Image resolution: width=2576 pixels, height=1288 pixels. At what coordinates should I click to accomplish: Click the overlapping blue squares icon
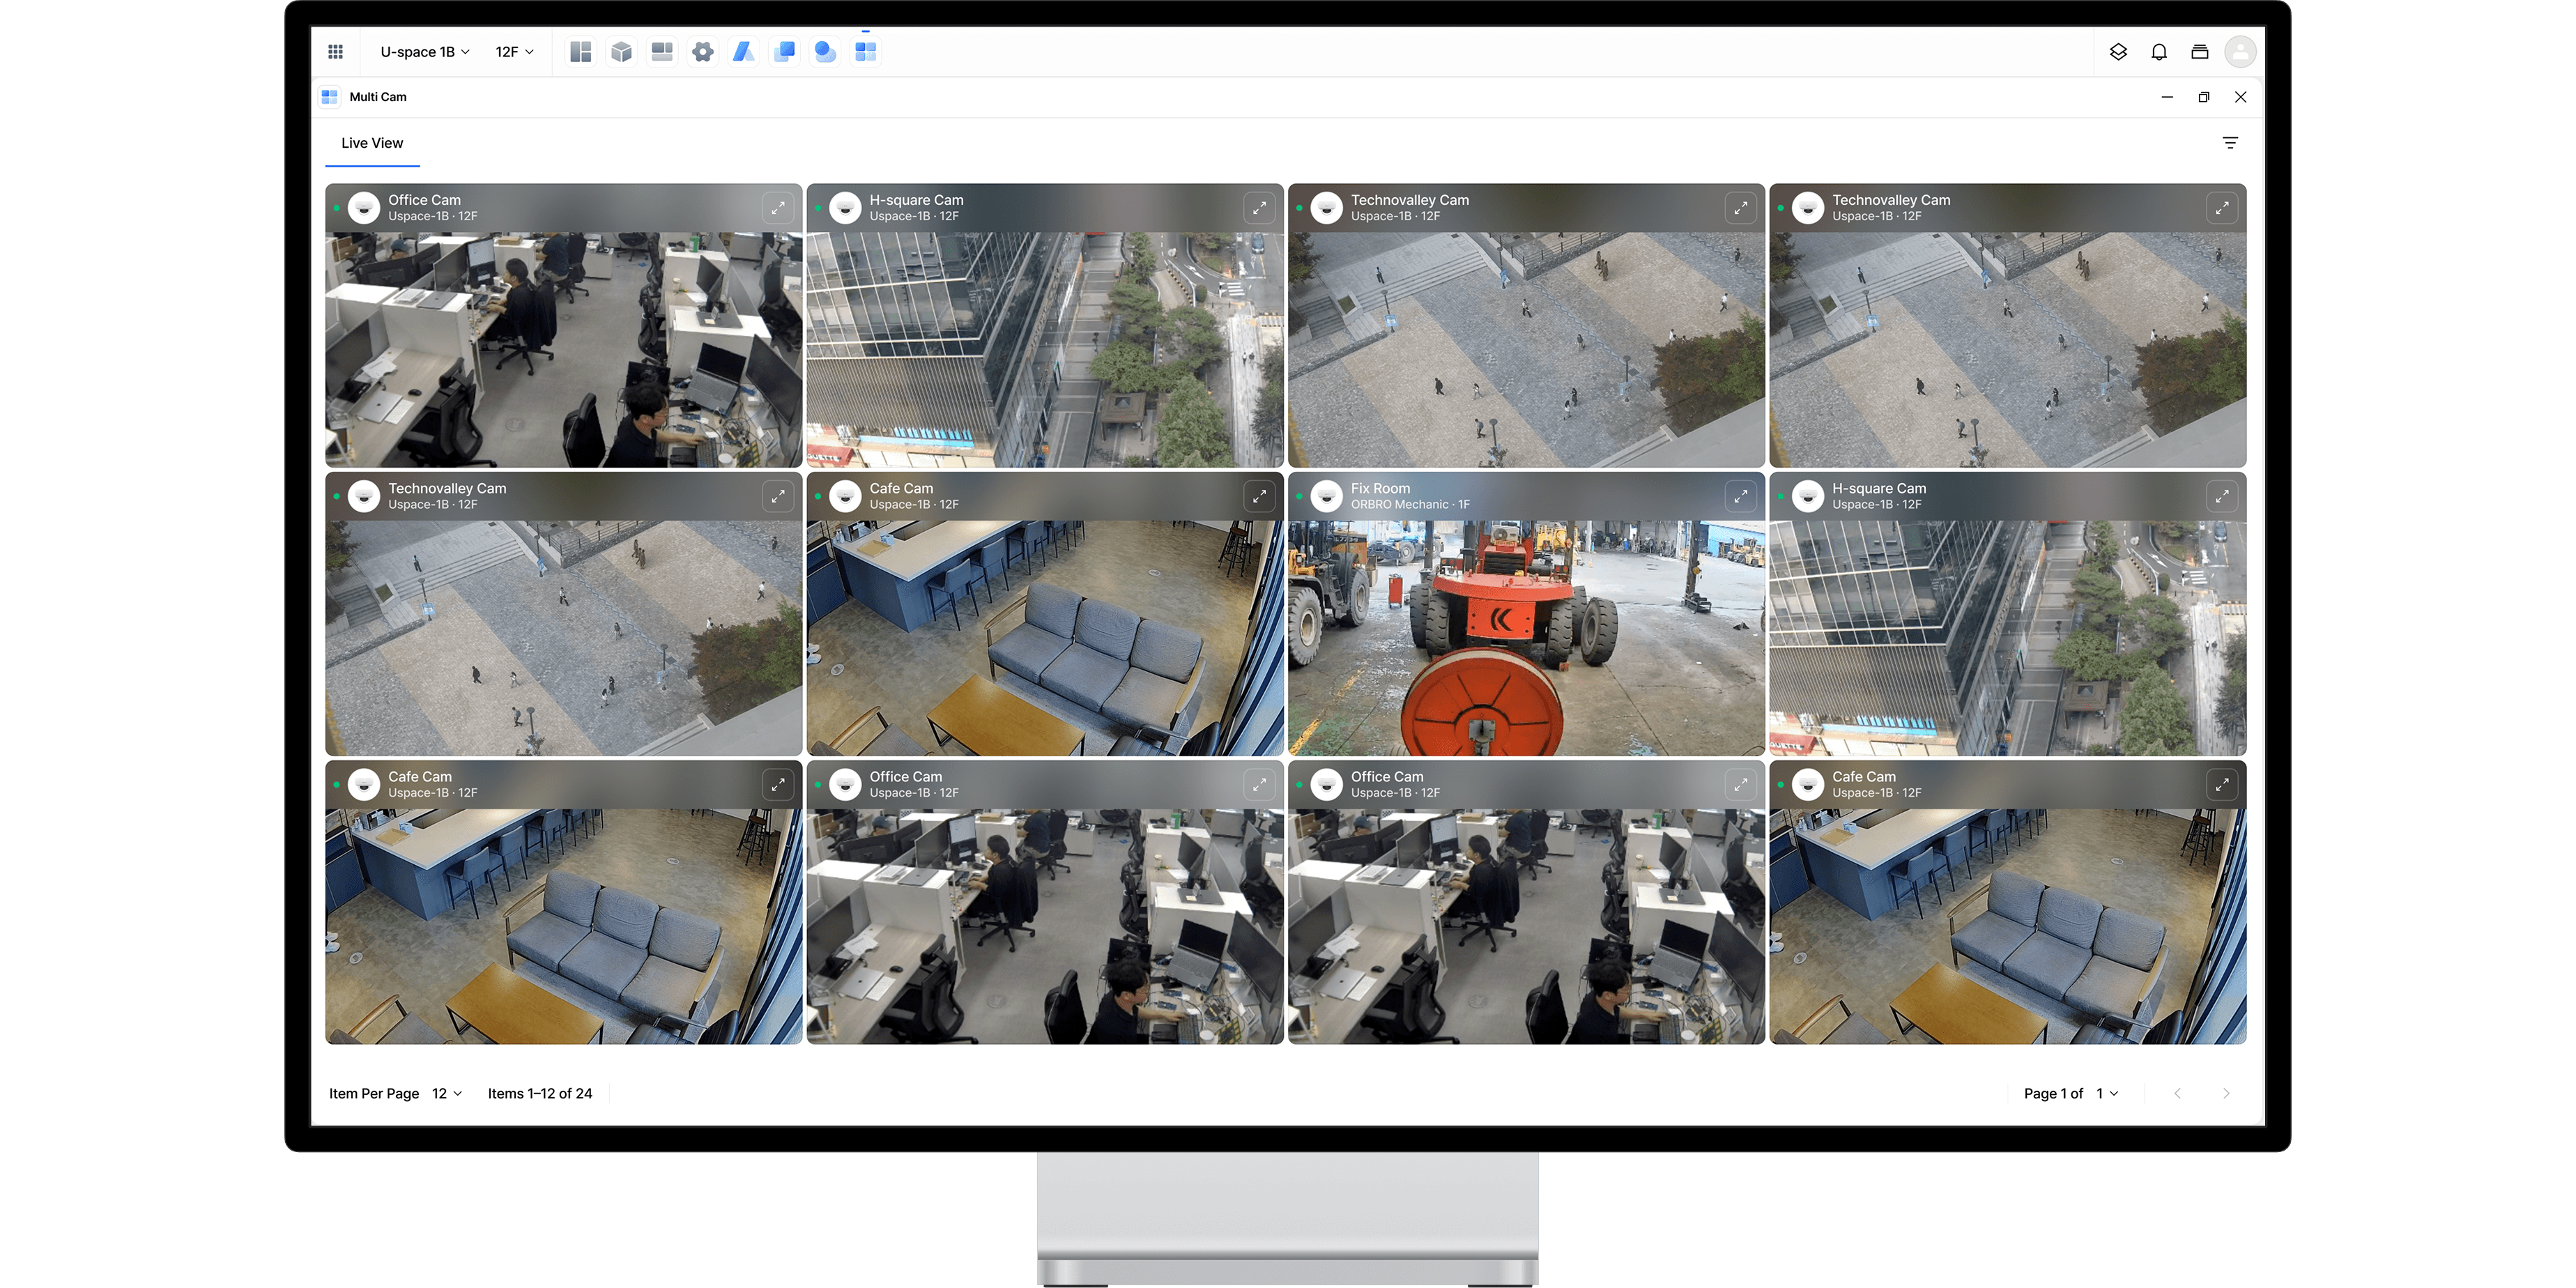785,52
